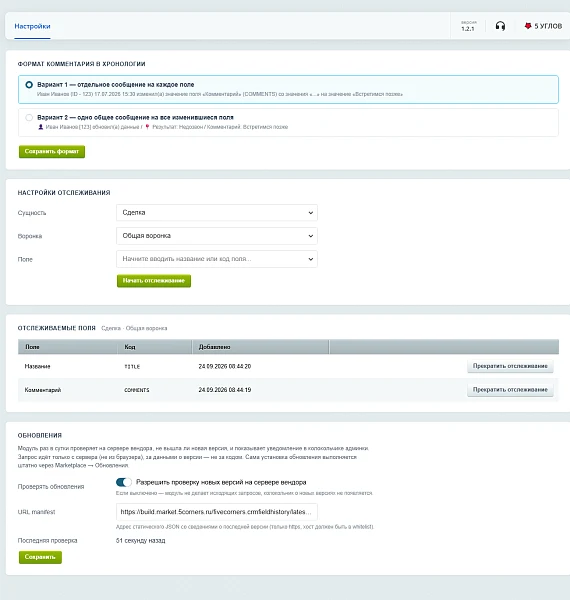
Task: Click the URL manifest input field
Action: pos(217,512)
